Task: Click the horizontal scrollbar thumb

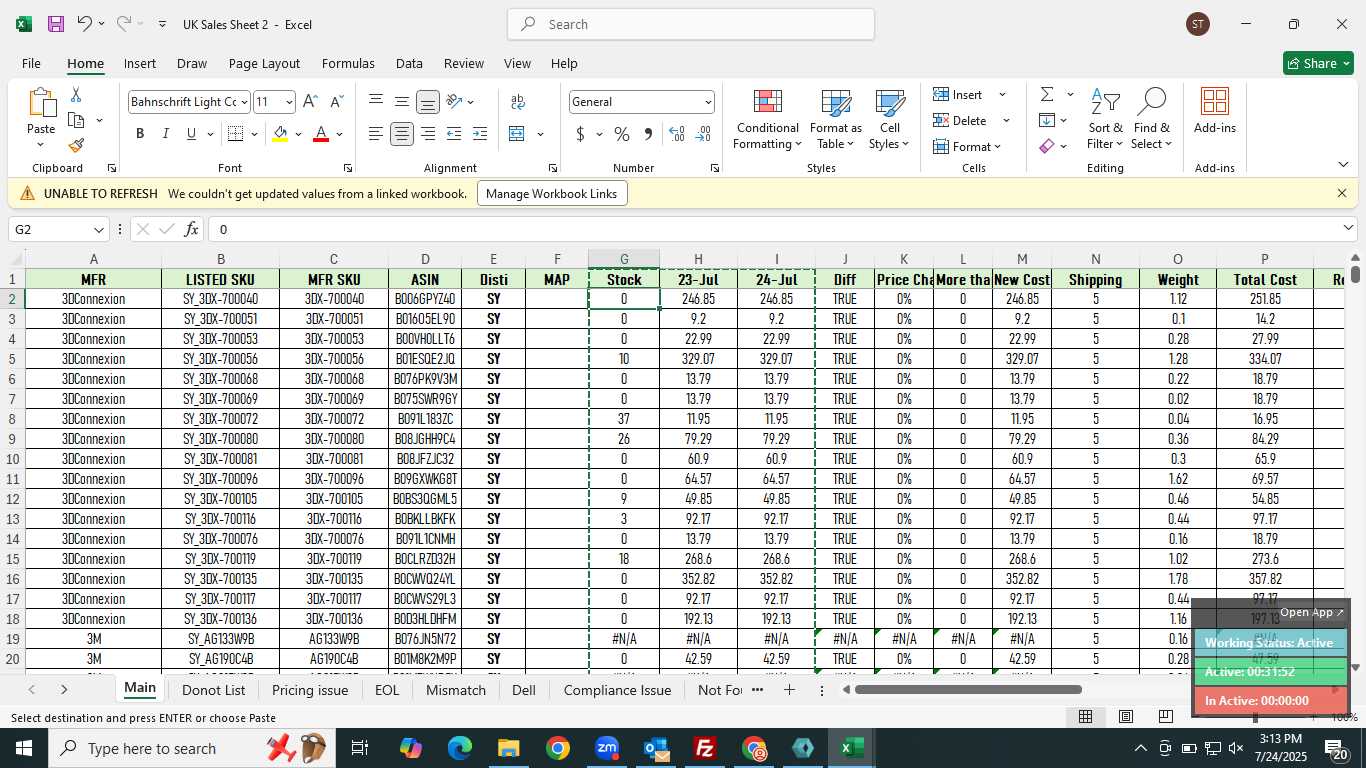Action: point(968,689)
